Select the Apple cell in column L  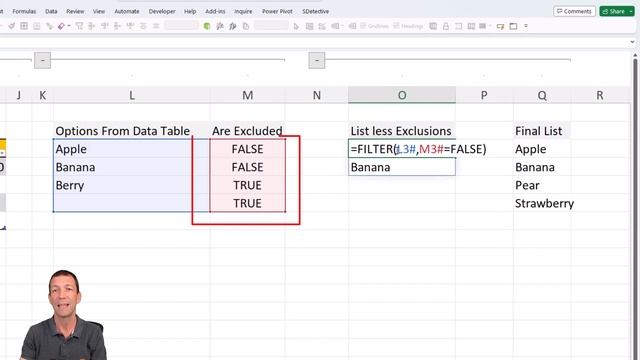pos(131,149)
